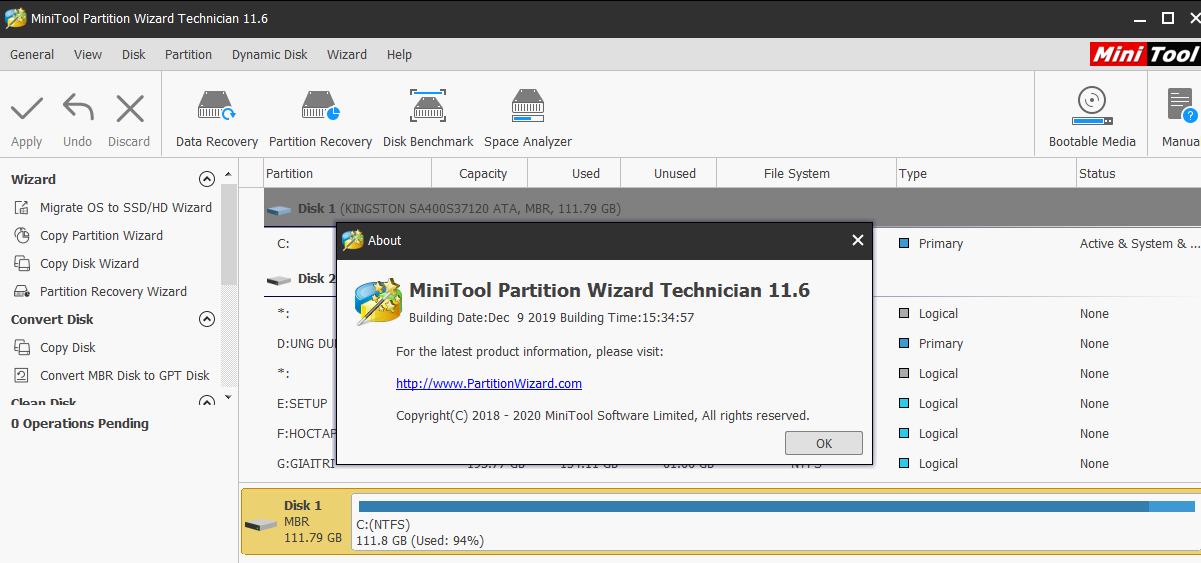Click the Discard X icon
1201x563 pixels.
(130, 108)
